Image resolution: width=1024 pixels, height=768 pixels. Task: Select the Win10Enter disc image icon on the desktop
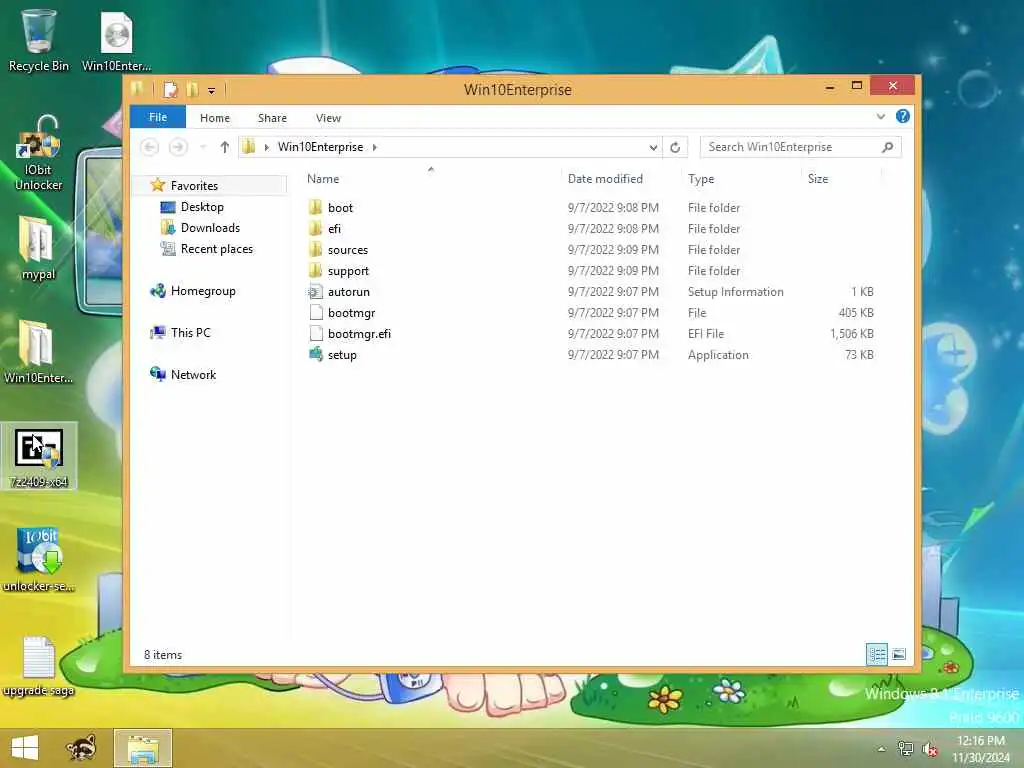116,40
